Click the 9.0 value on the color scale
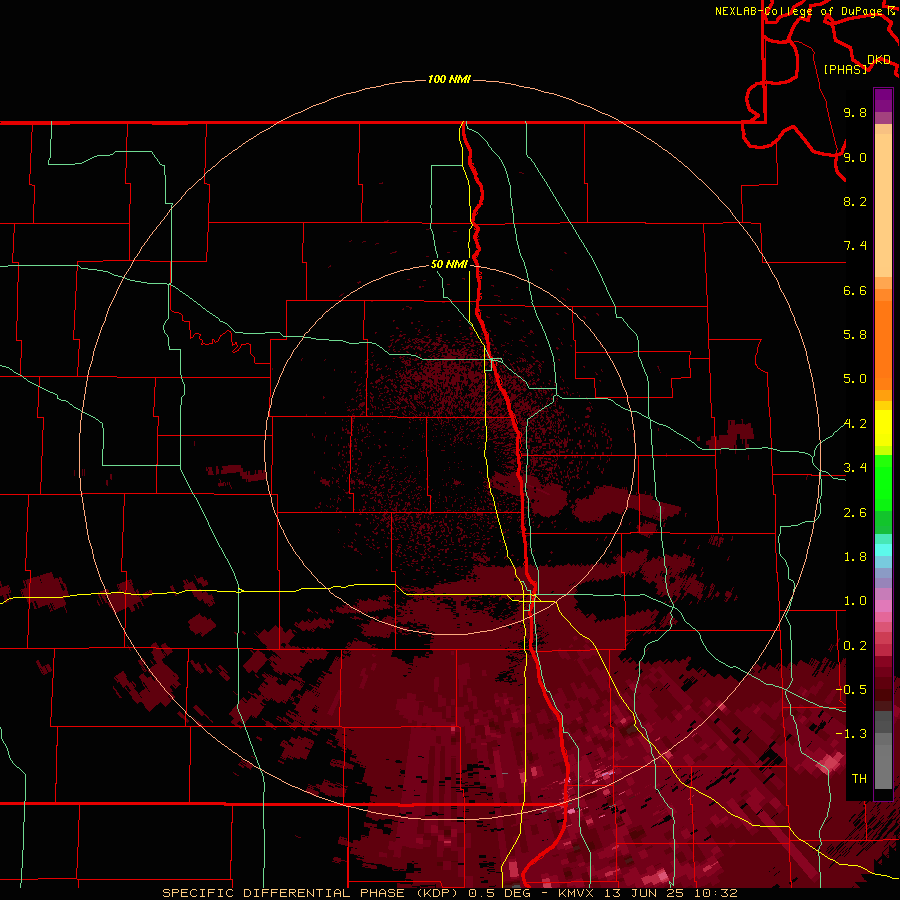Image resolution: width=900 pixels, height=900 pixels. (855, 157)
